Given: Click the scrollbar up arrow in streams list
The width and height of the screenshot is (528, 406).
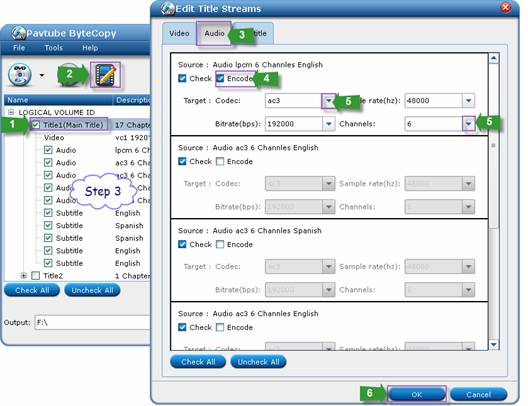Looking at the screenshot, I should [x=493, y=59].
